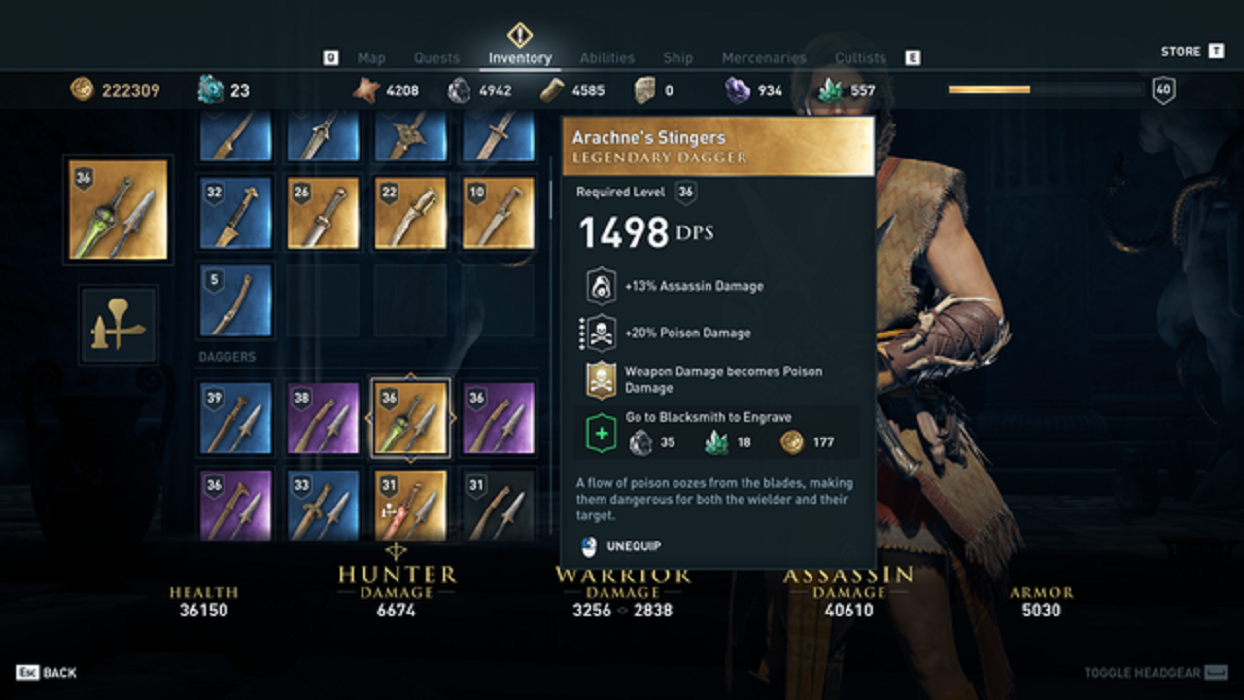The image size is (1244, 700).
Task: Open the Store button
Action: pos(1192,51)
